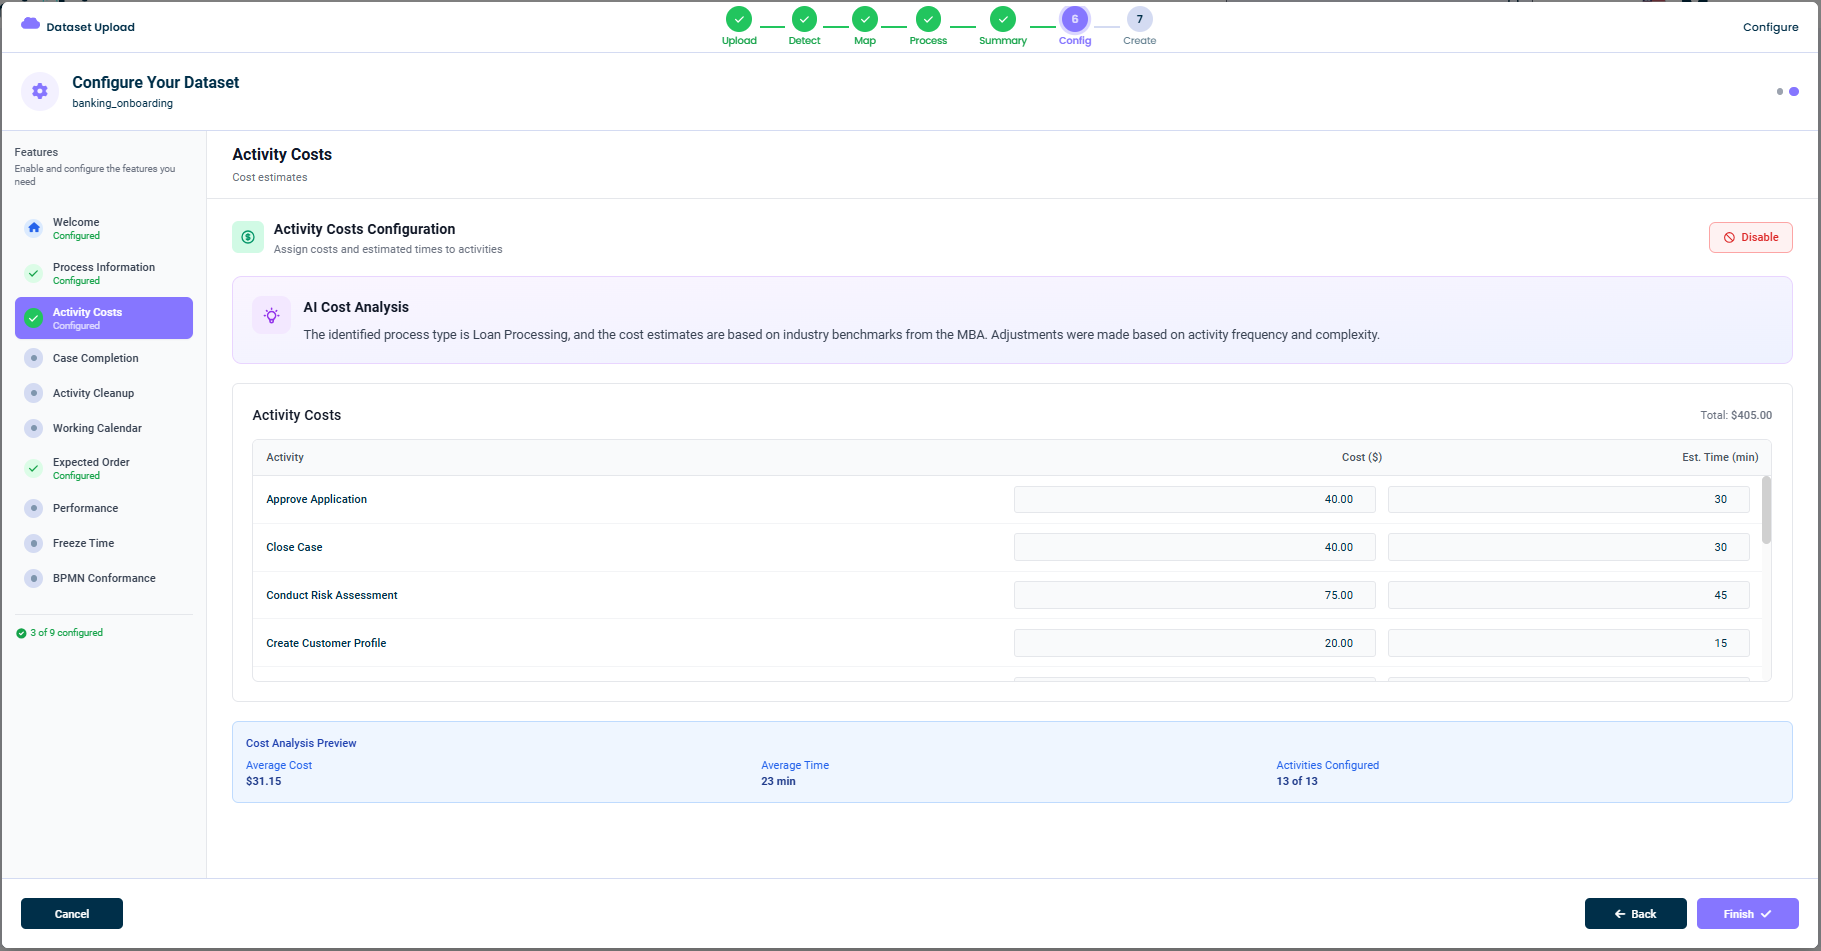Edit the Create Customer Profile time field
Screen dimensions: 1821x951
[x=1568, y=643]
